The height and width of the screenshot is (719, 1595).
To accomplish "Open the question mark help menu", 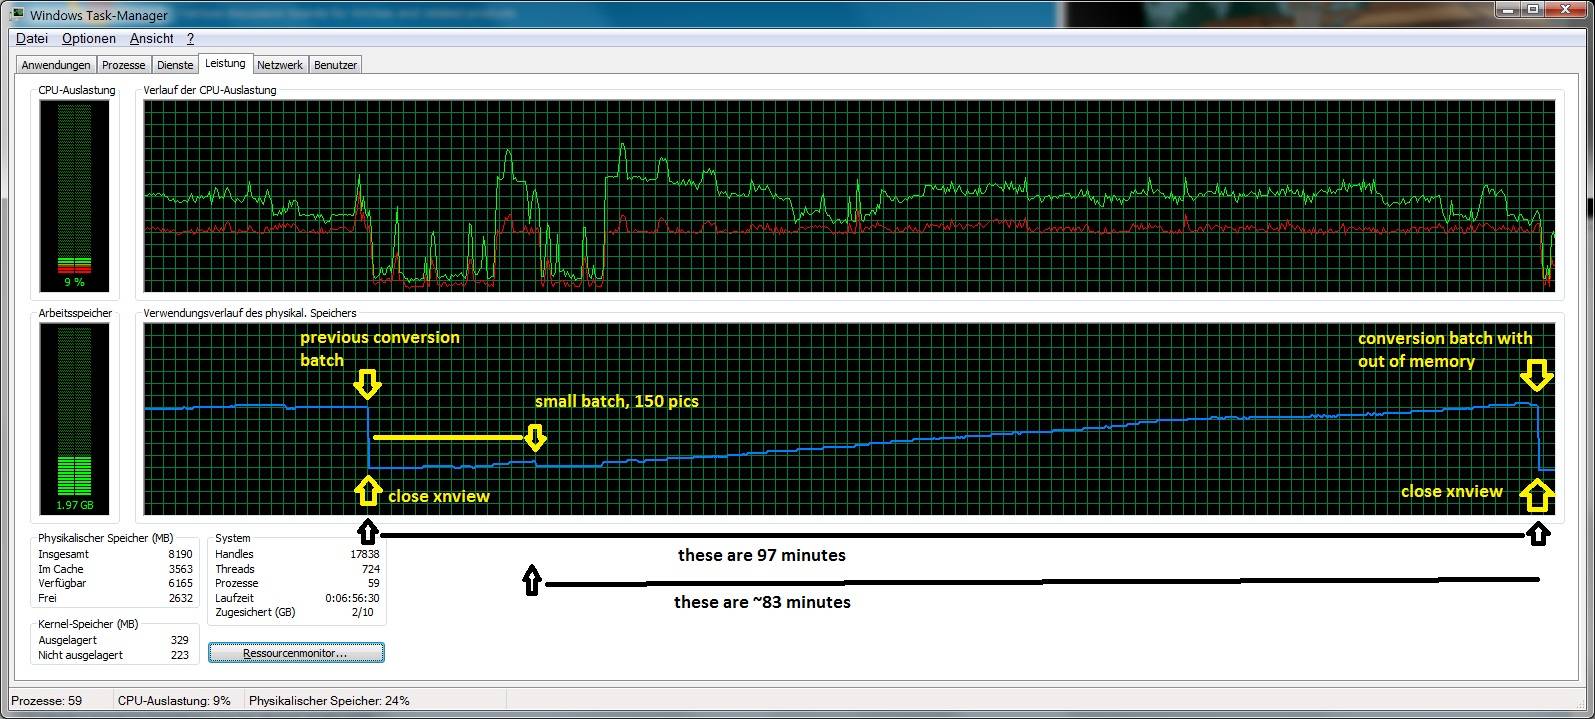I will (190, 38).
